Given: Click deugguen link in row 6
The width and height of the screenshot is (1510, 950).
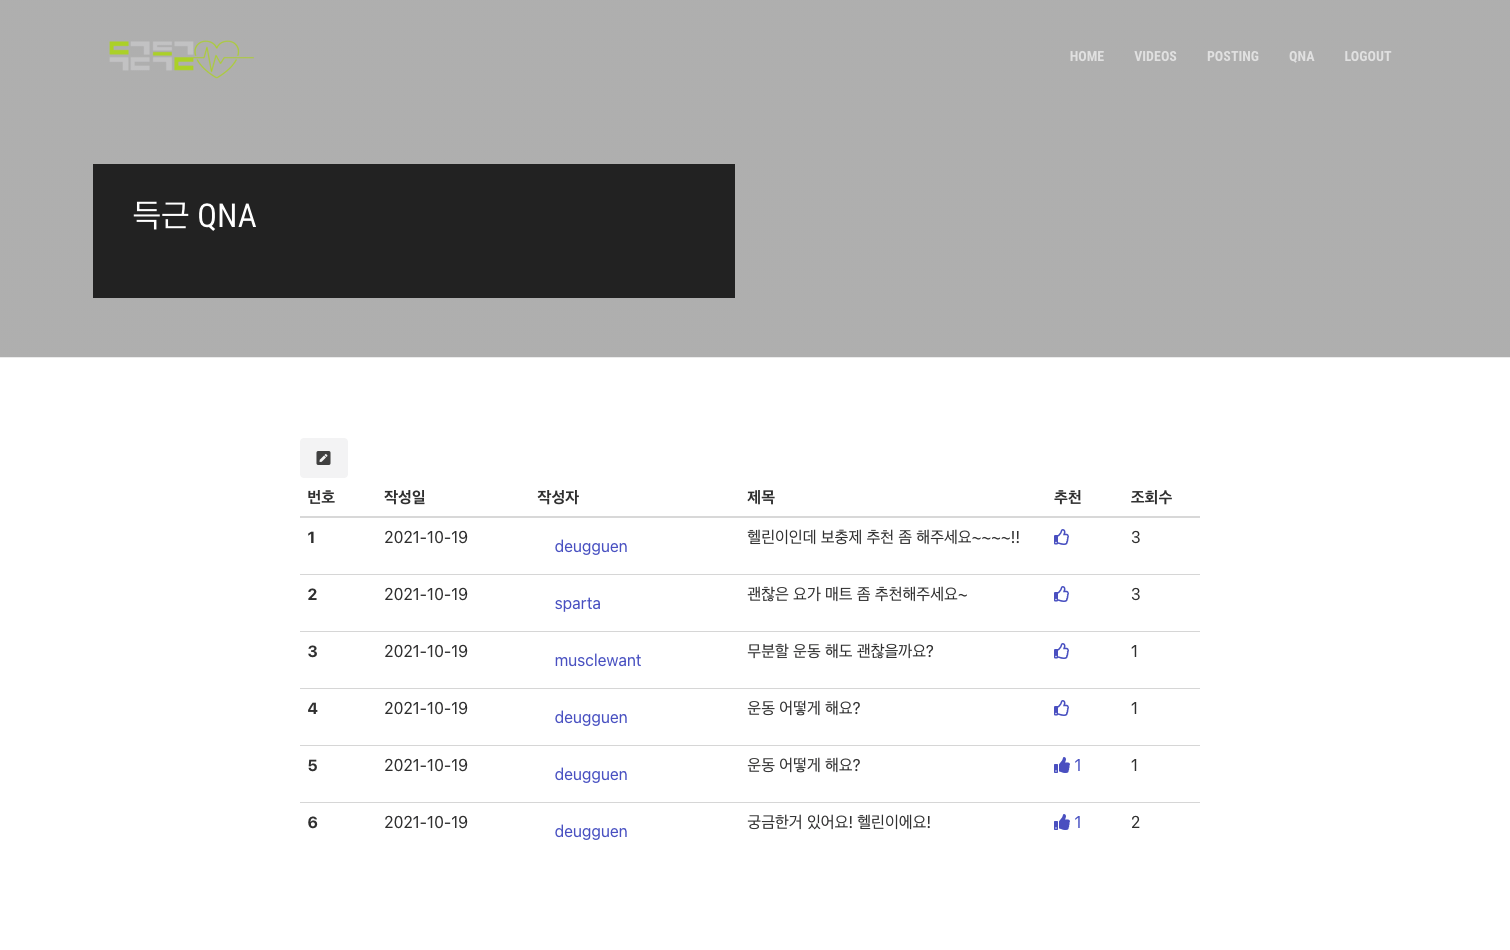Looking at the screenshot, I should 591,831.
